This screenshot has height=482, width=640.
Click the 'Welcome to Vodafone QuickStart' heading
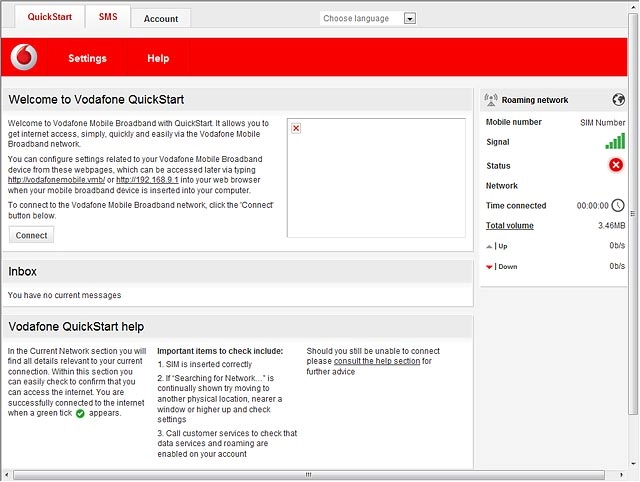point(96,100)
